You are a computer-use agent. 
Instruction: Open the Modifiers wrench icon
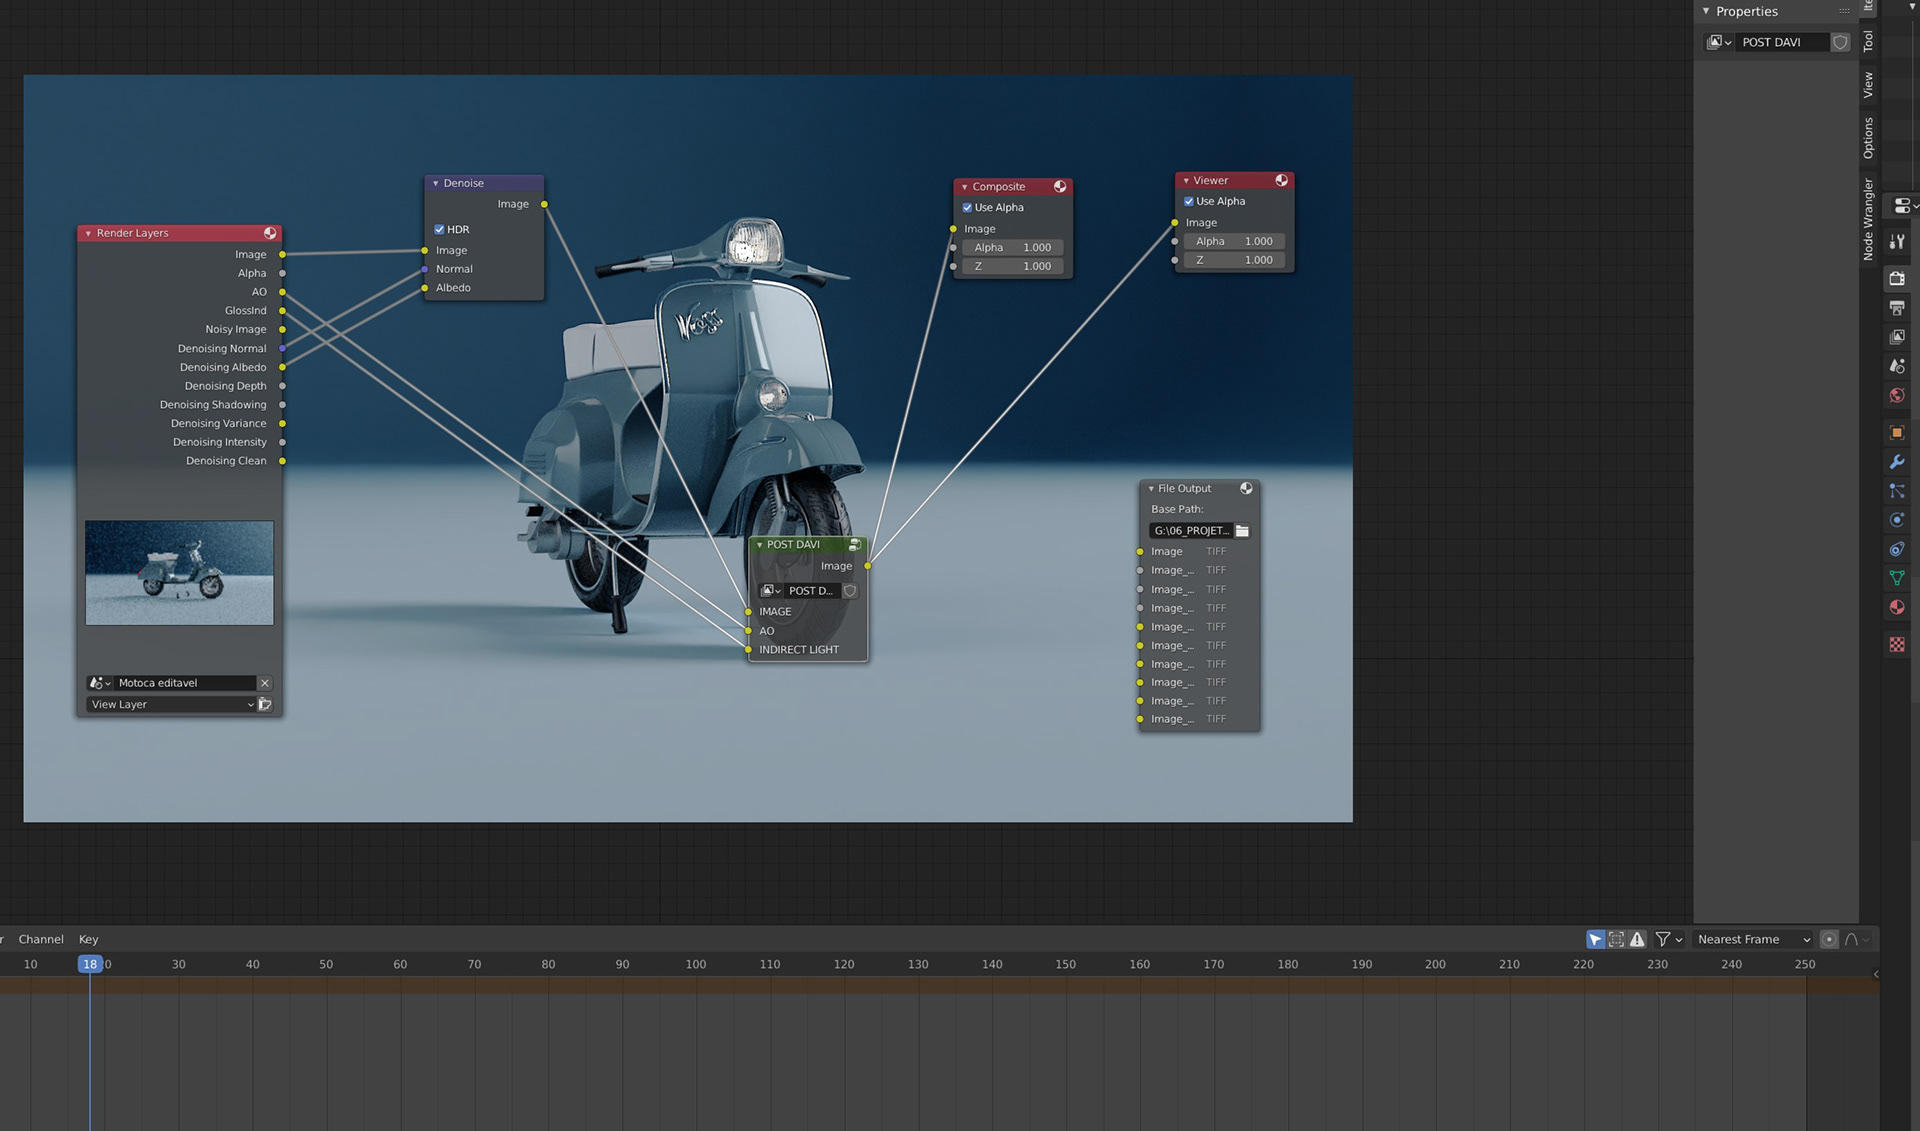(x=1897, y=462)
